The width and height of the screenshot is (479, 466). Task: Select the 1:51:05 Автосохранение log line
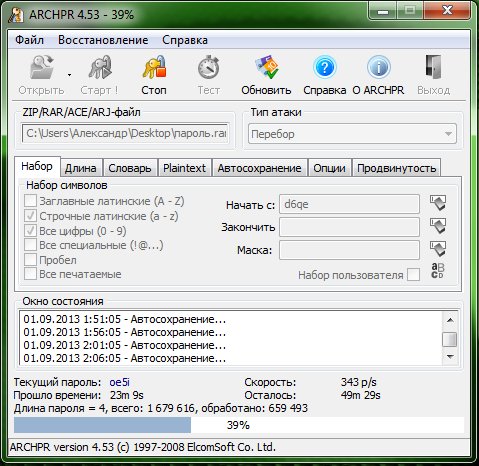coord(125,319)
